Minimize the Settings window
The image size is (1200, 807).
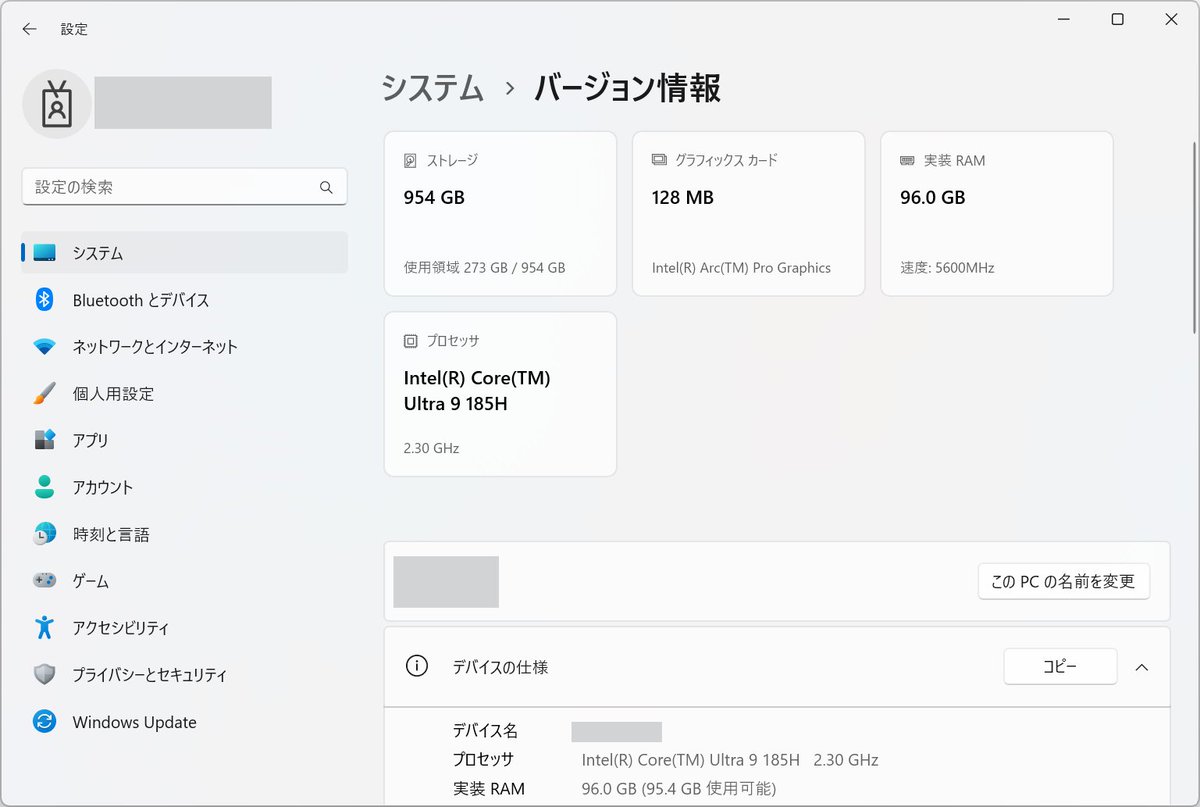(x=1064, y=20)
